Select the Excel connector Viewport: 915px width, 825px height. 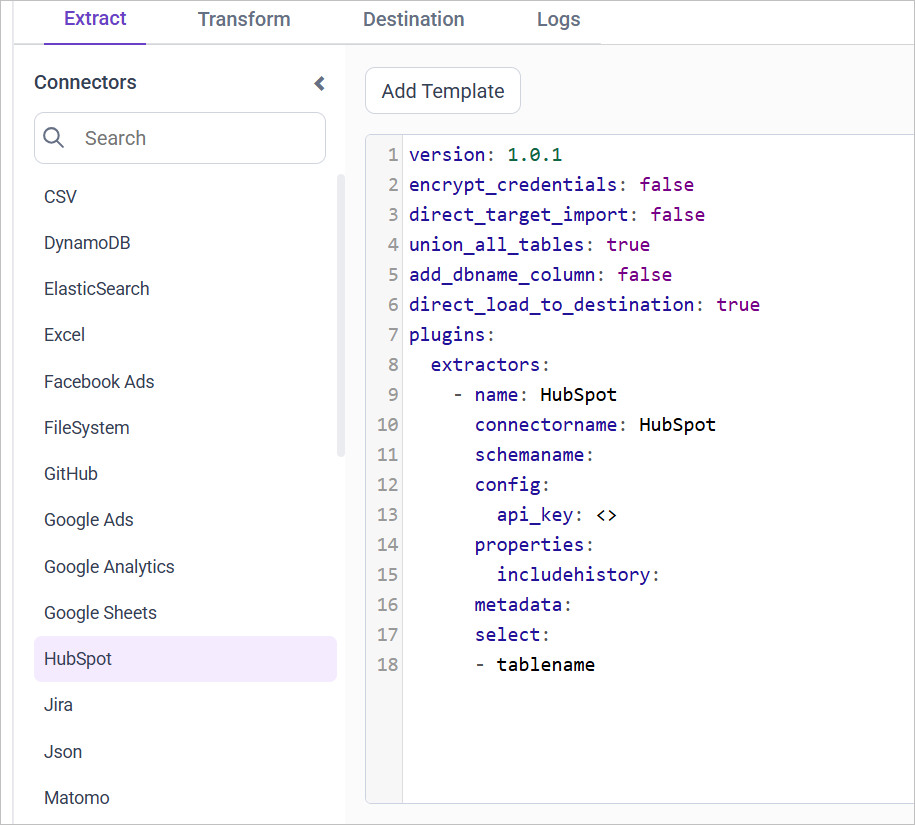coord(64,334)
